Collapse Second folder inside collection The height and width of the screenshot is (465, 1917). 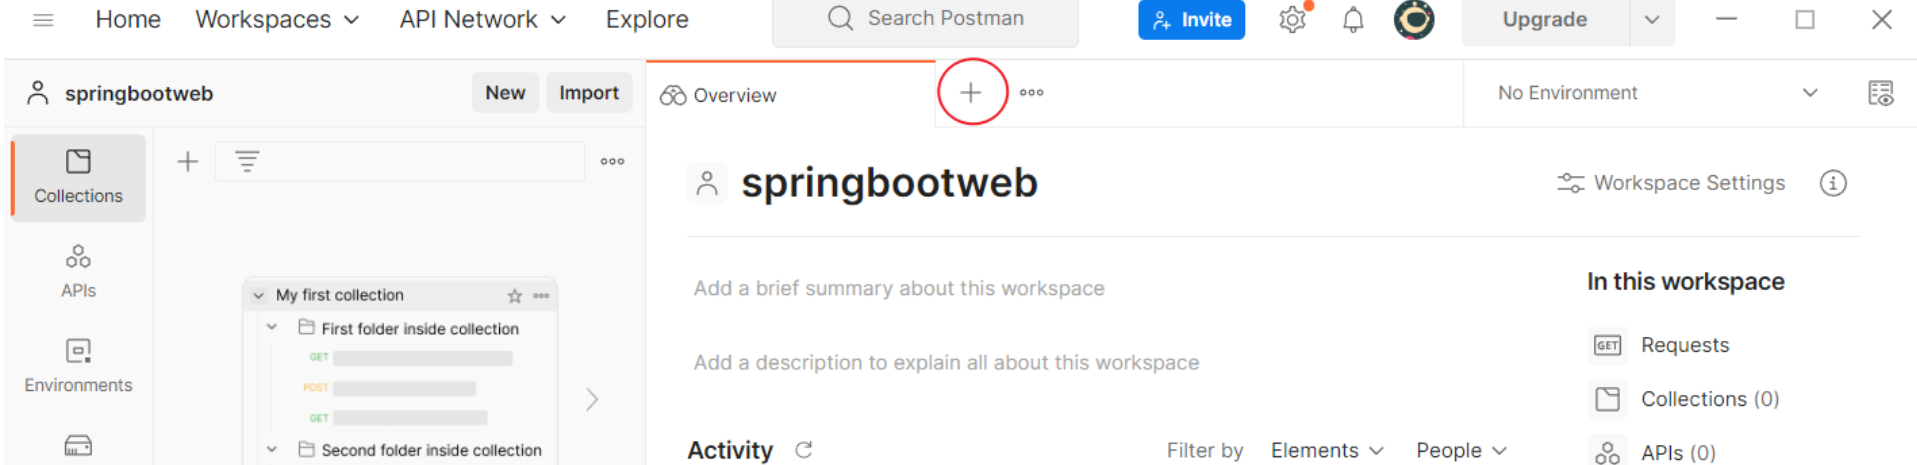click(x=272, y=450)
